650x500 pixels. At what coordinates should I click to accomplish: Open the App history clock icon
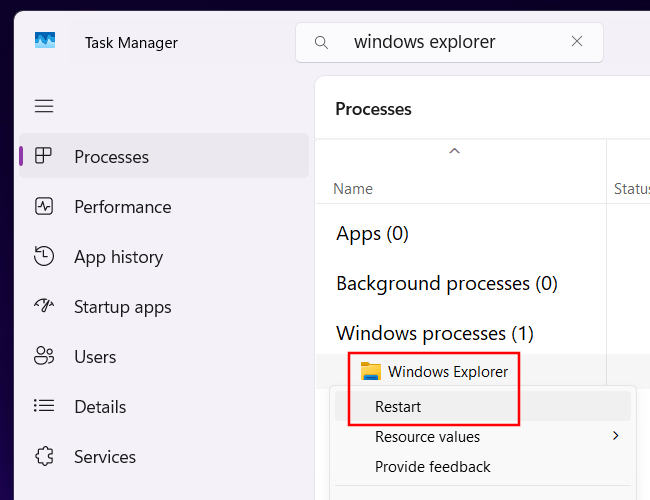click(44, 256)
